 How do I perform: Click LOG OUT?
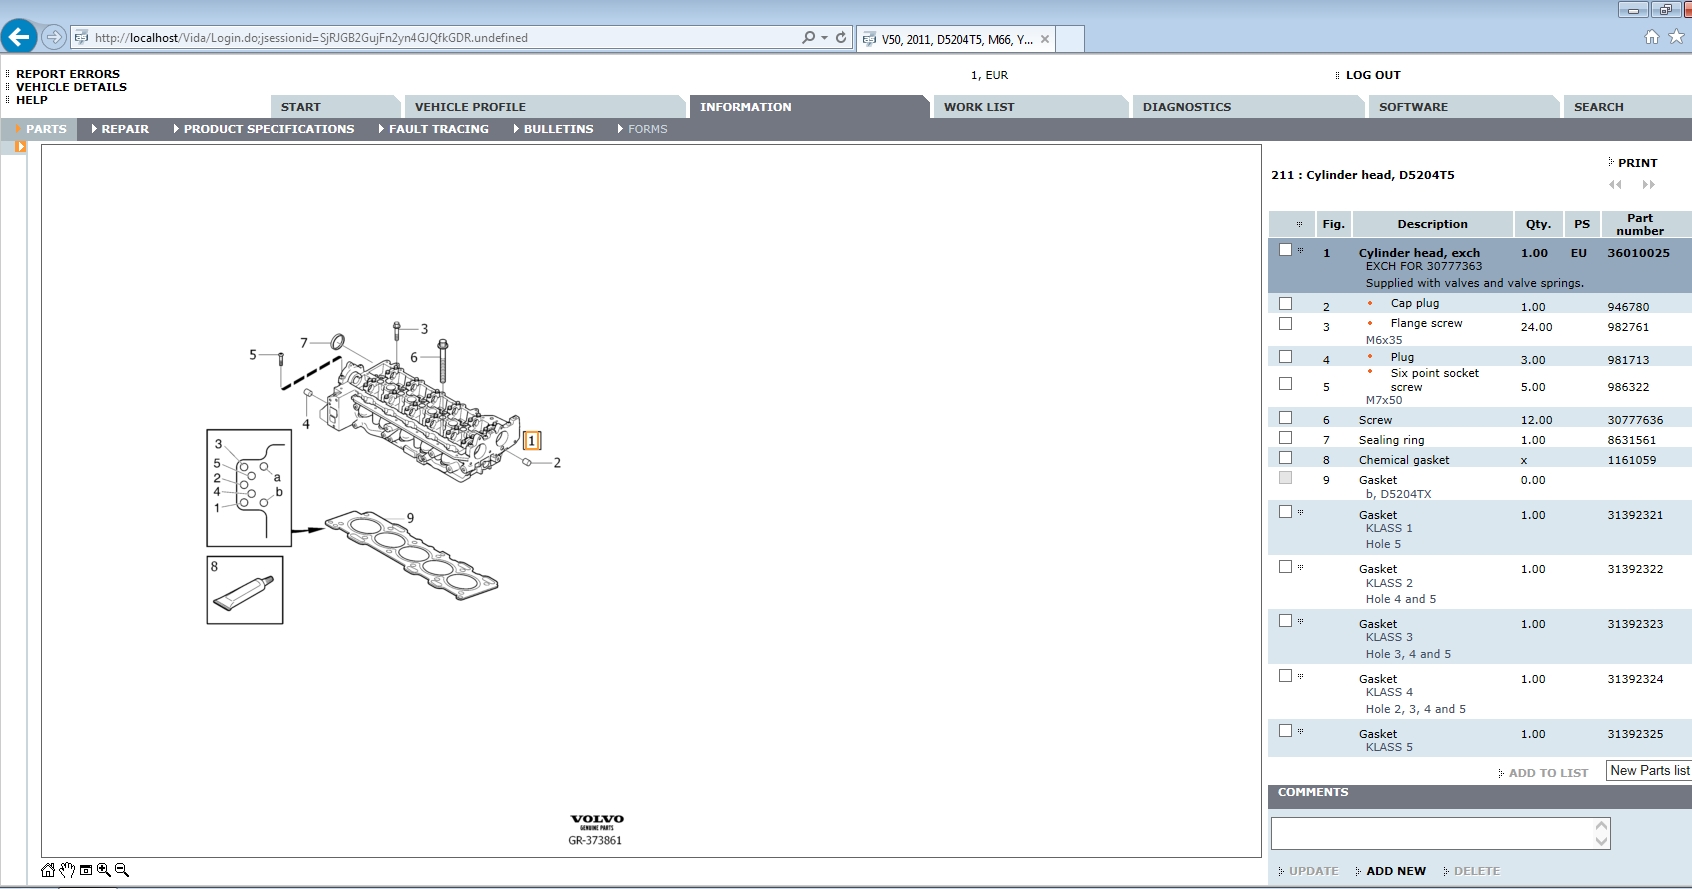click(x=1373, y=75)
